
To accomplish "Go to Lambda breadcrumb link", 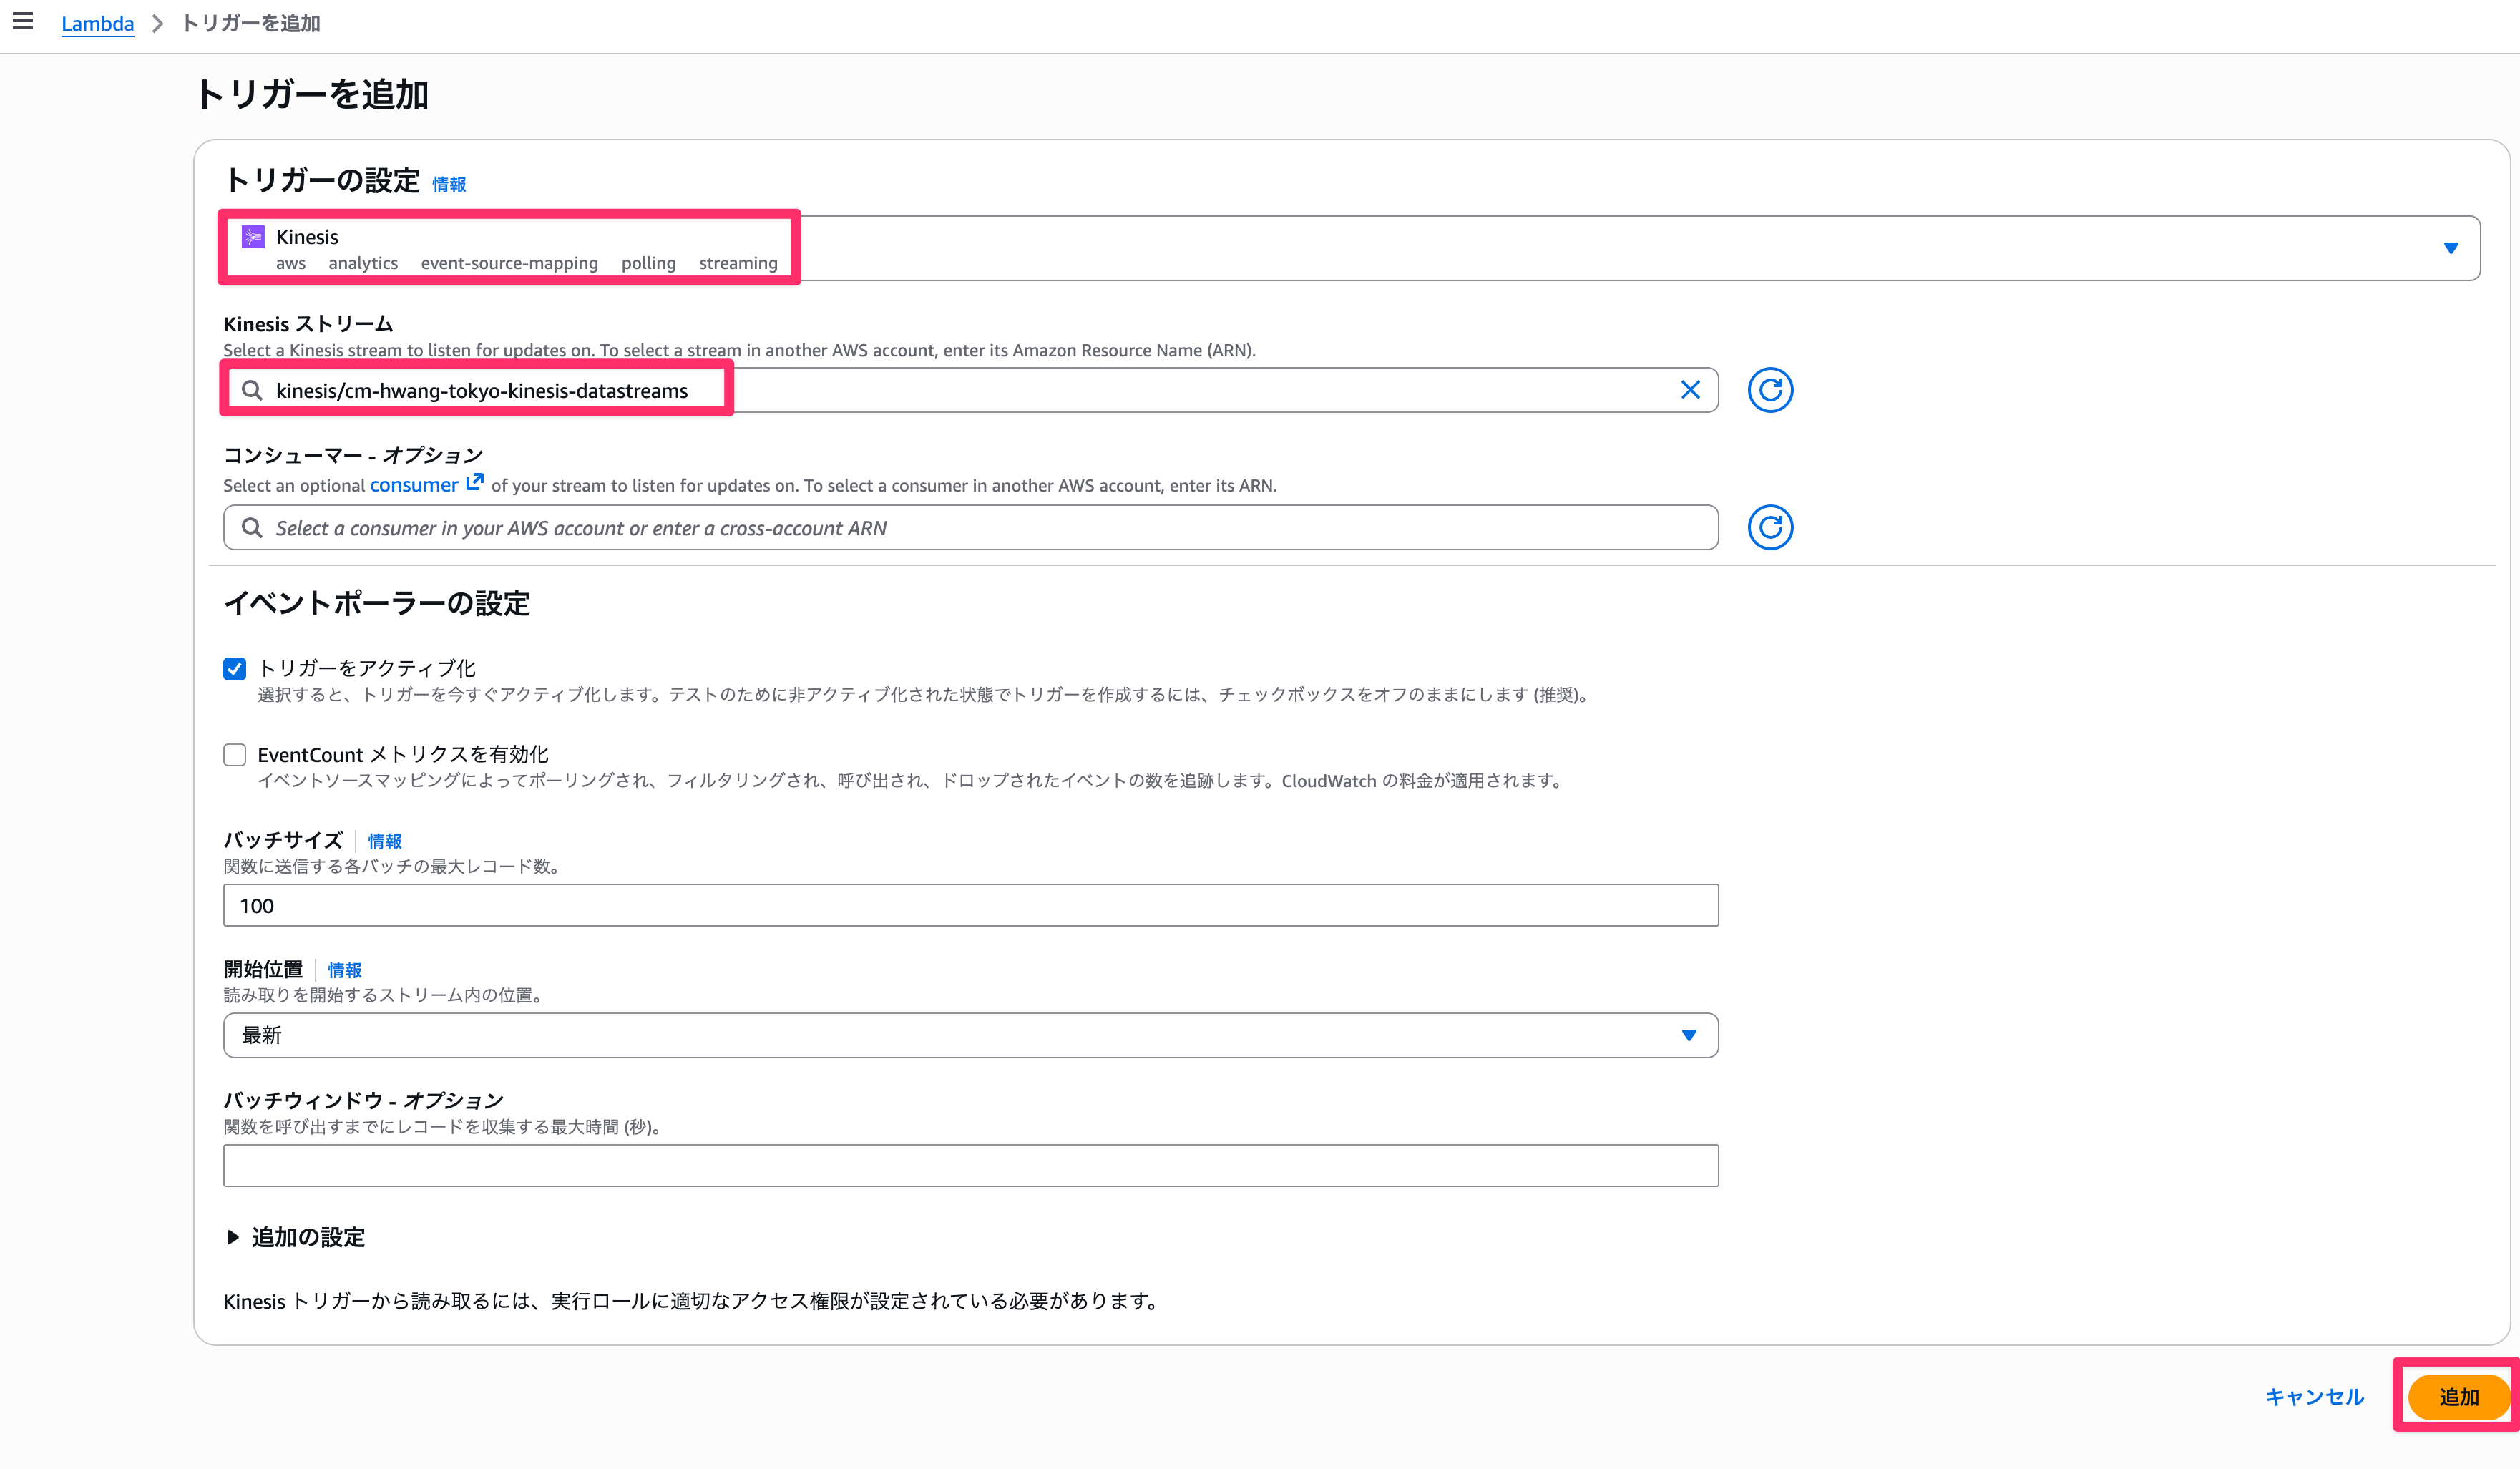I will pos(97,23).
